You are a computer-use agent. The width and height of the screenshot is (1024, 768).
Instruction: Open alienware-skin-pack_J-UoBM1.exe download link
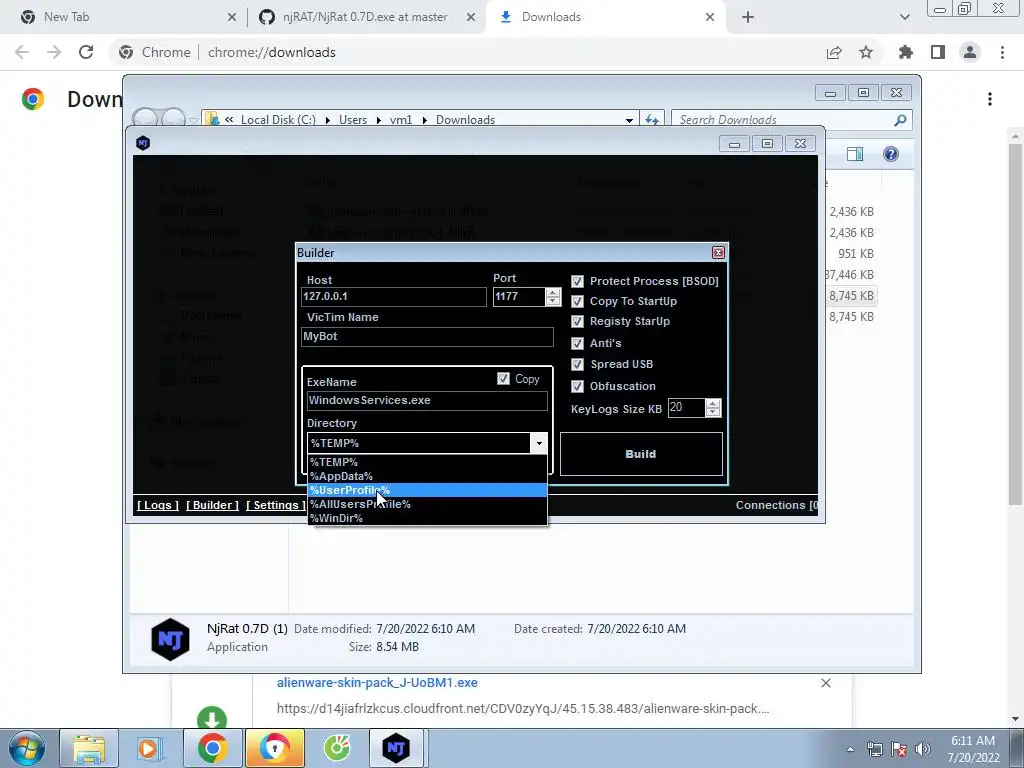[377, 682]
